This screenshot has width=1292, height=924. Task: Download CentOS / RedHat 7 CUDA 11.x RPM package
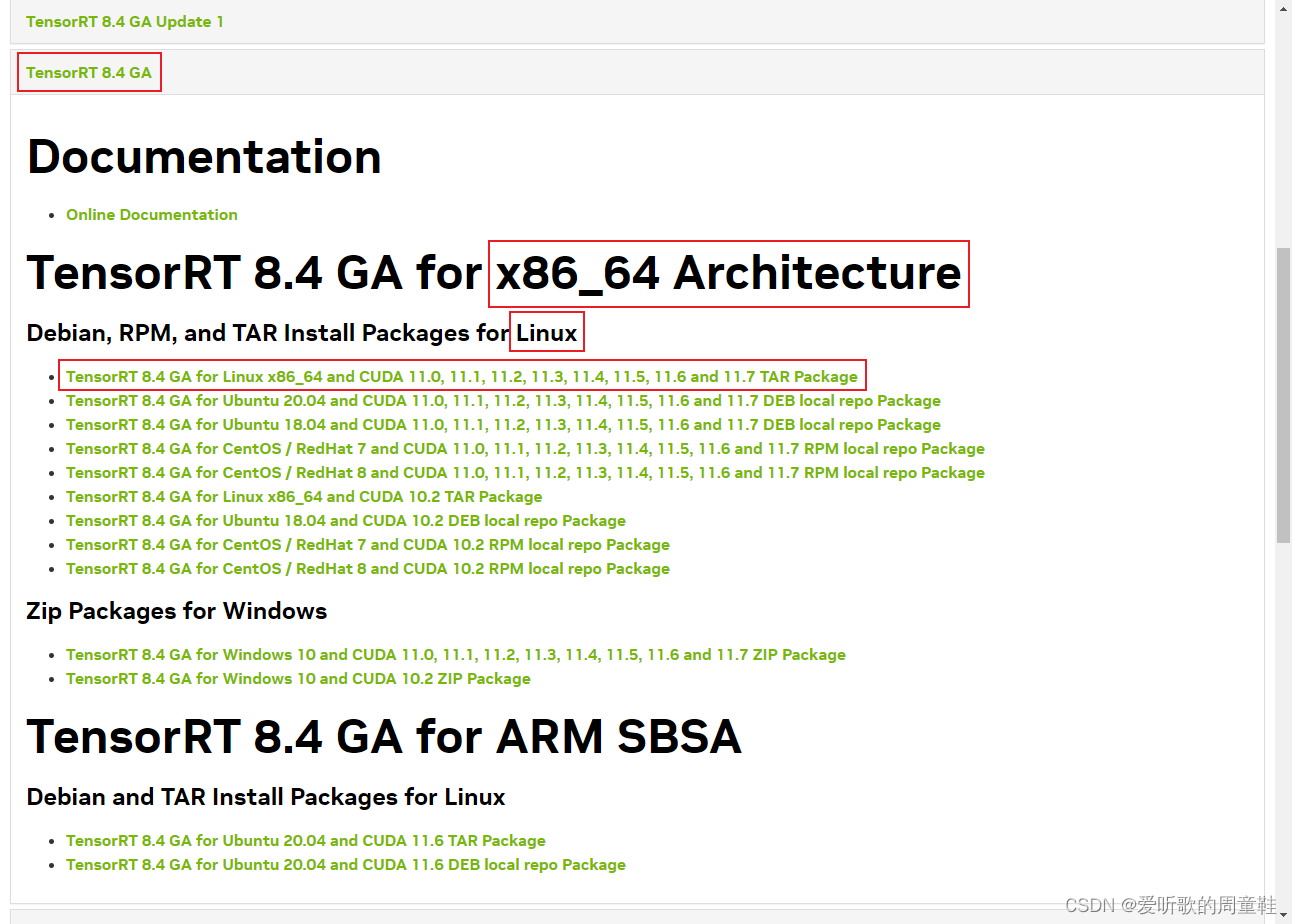[x=525, y=448]
